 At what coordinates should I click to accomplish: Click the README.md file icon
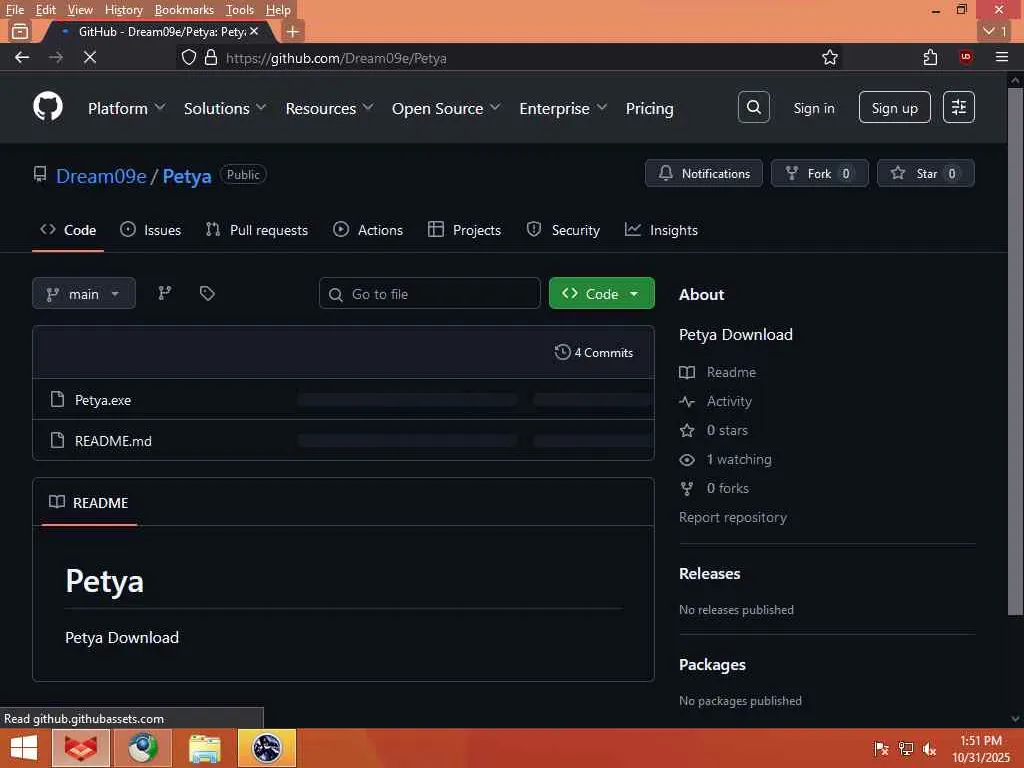(57, 440)
